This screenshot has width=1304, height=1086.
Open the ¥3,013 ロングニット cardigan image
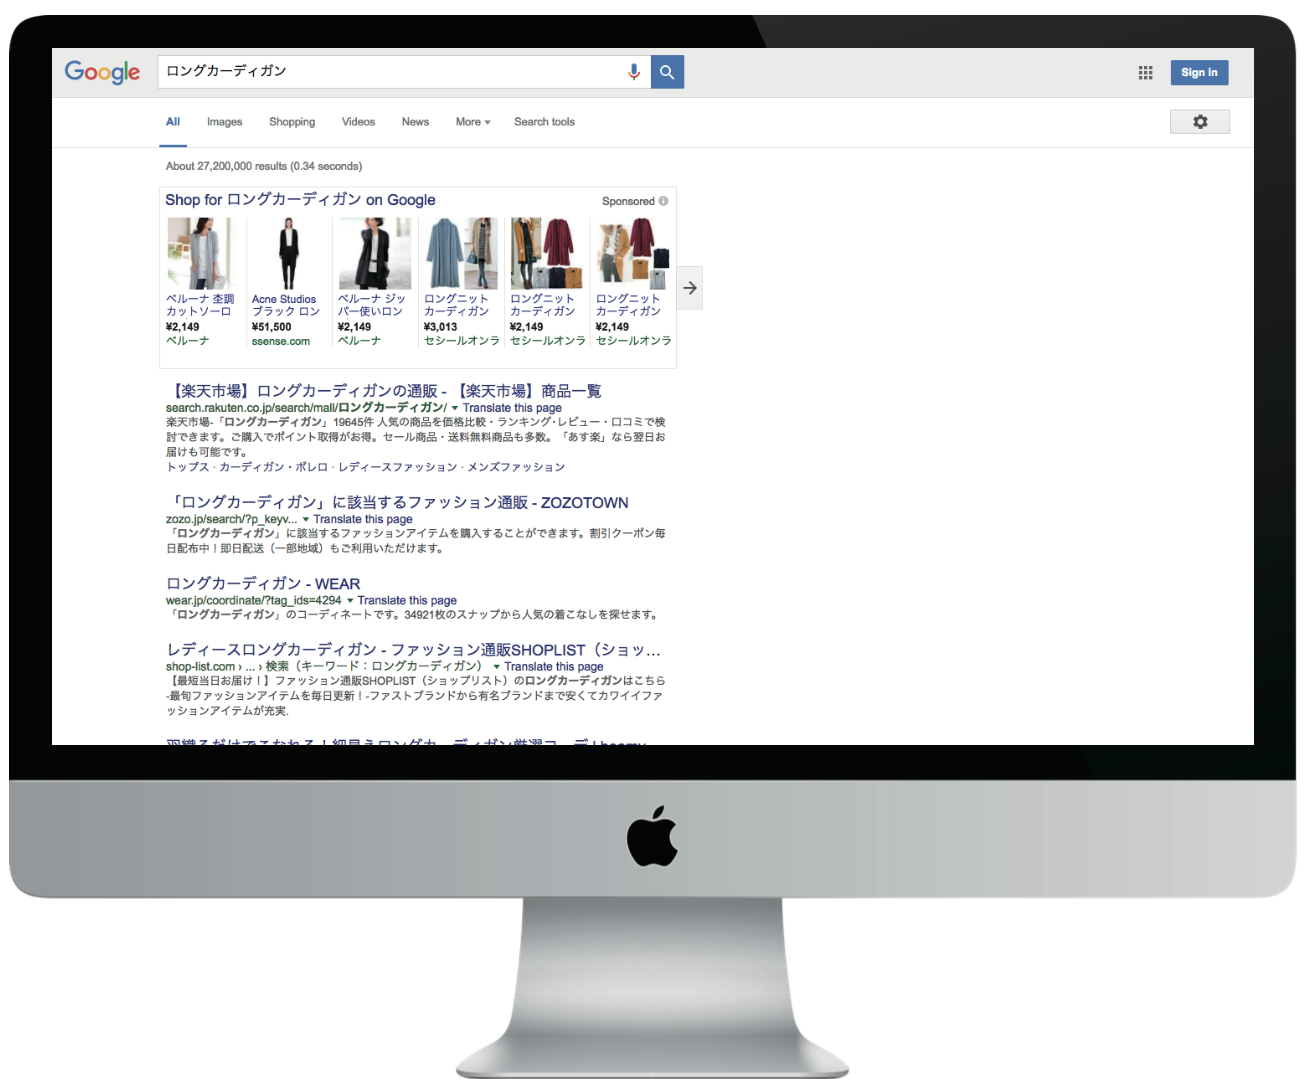461,254
